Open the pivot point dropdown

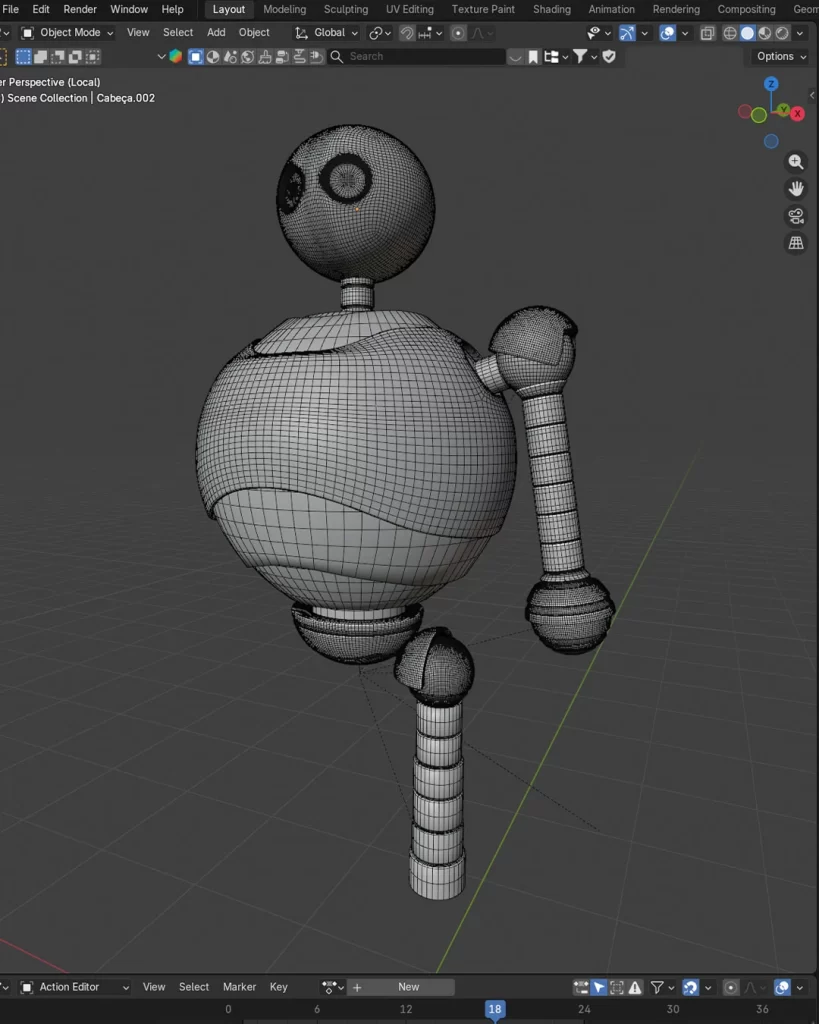(380, 33)
